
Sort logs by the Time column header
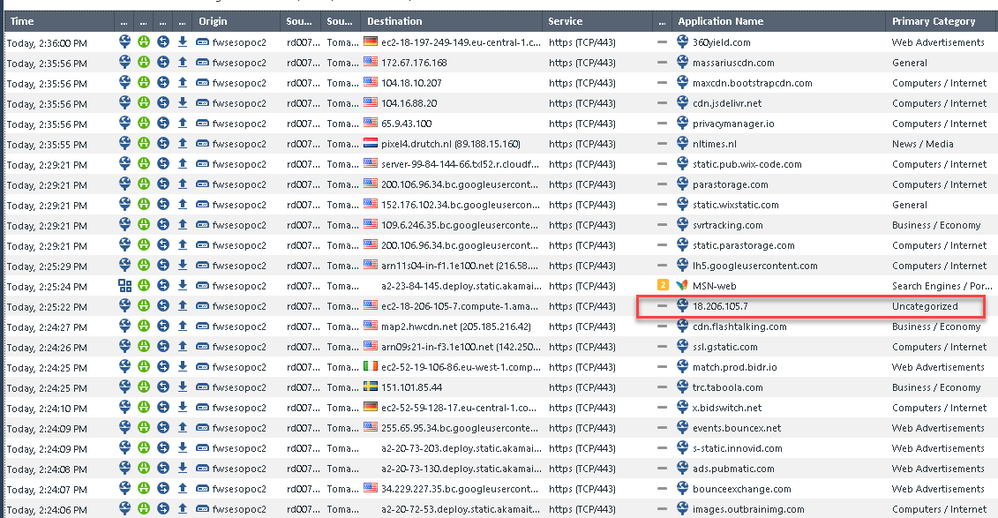22,21
